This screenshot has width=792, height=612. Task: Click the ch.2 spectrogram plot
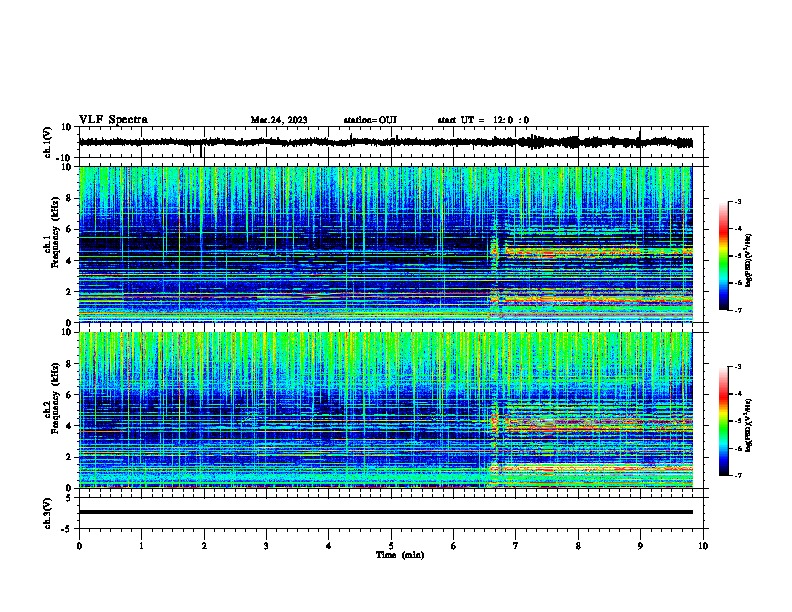tap(385, 410)
